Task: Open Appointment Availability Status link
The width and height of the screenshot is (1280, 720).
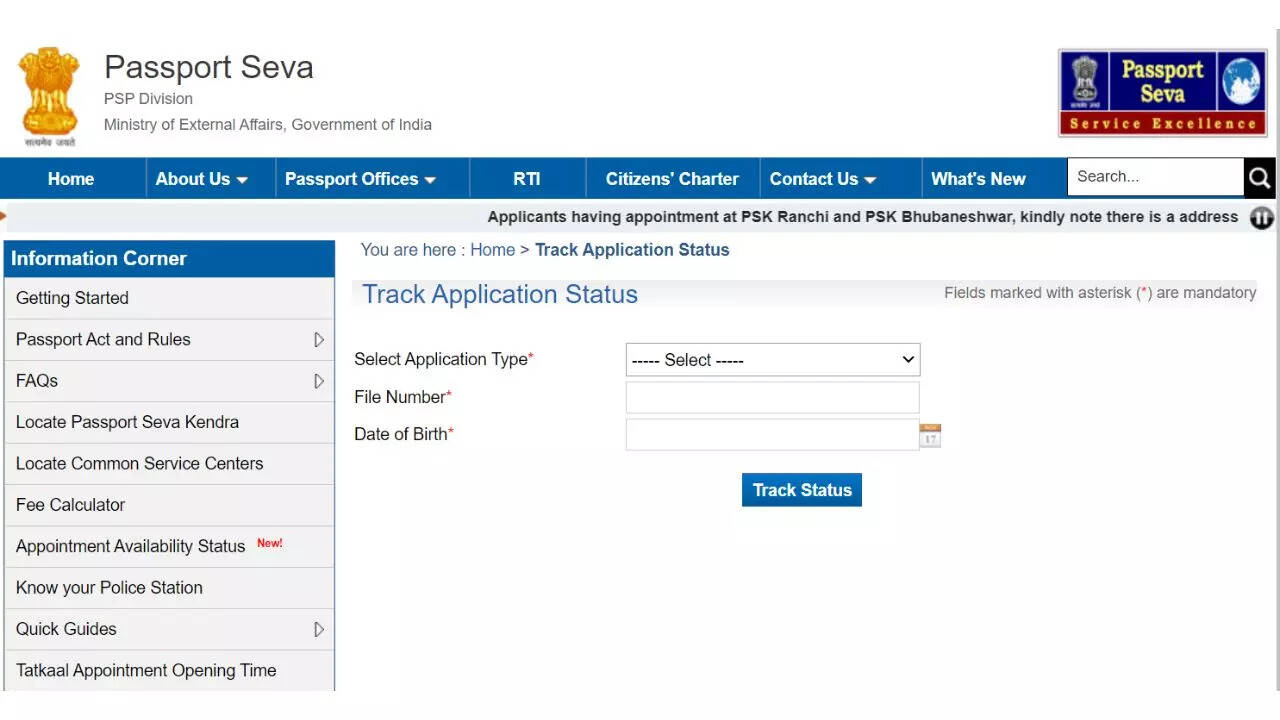Action: (x=131, y=546)
